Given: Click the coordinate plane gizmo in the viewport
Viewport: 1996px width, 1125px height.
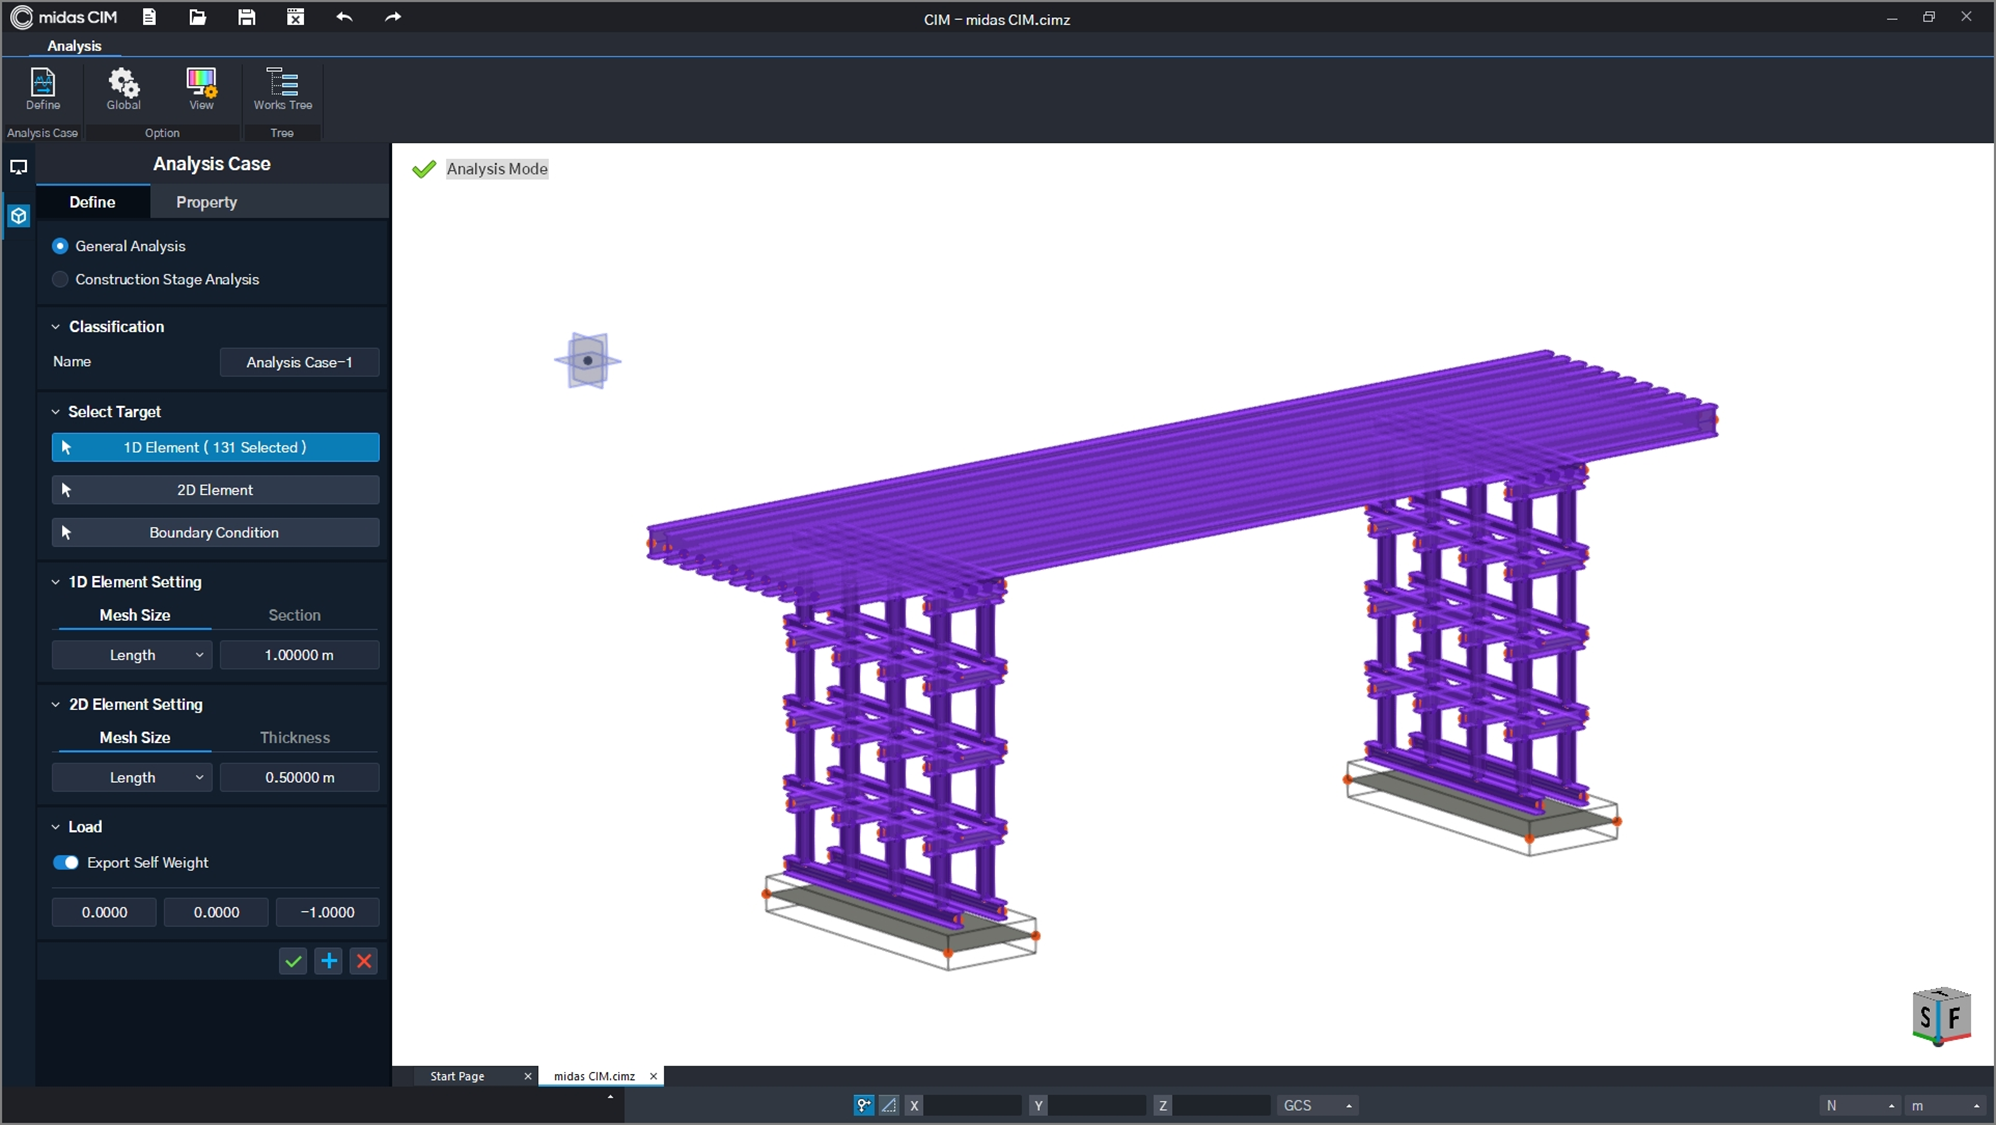Looking at the screenshot, I should [588, 361].
